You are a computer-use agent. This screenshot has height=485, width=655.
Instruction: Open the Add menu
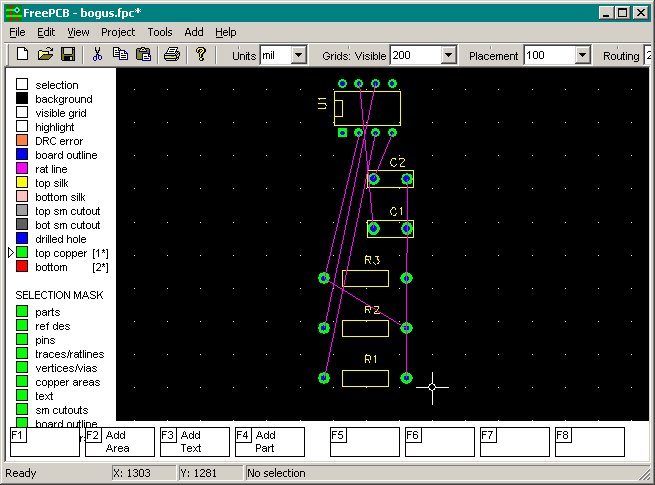[194, 32]
